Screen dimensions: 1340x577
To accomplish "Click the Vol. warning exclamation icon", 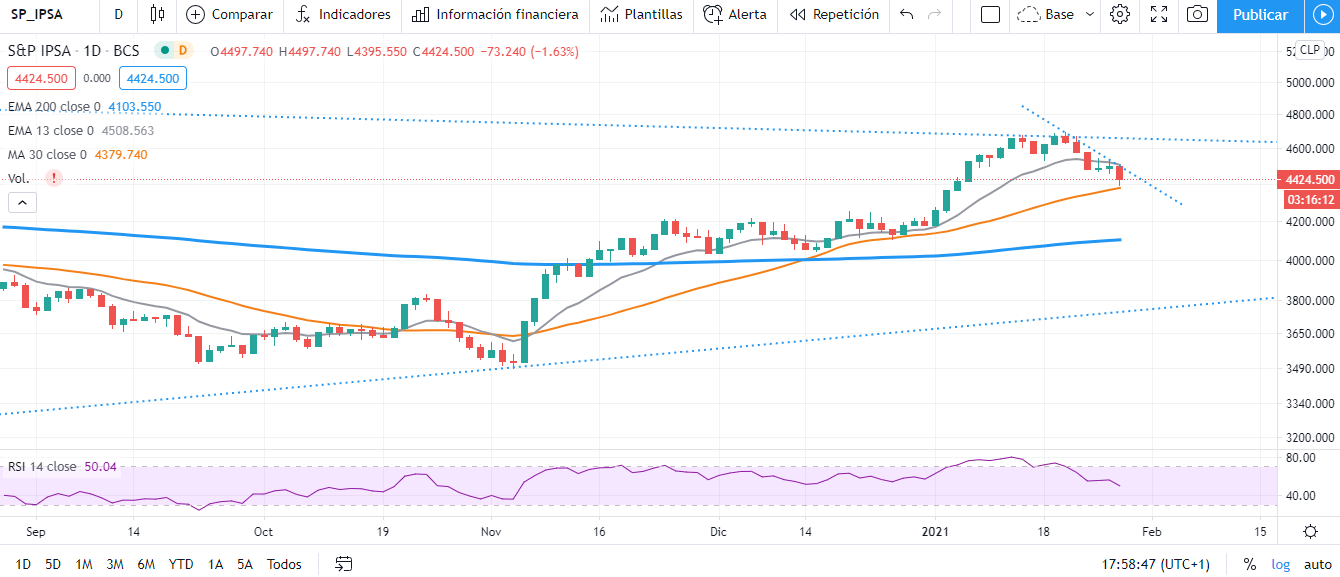I will point(54,178).
